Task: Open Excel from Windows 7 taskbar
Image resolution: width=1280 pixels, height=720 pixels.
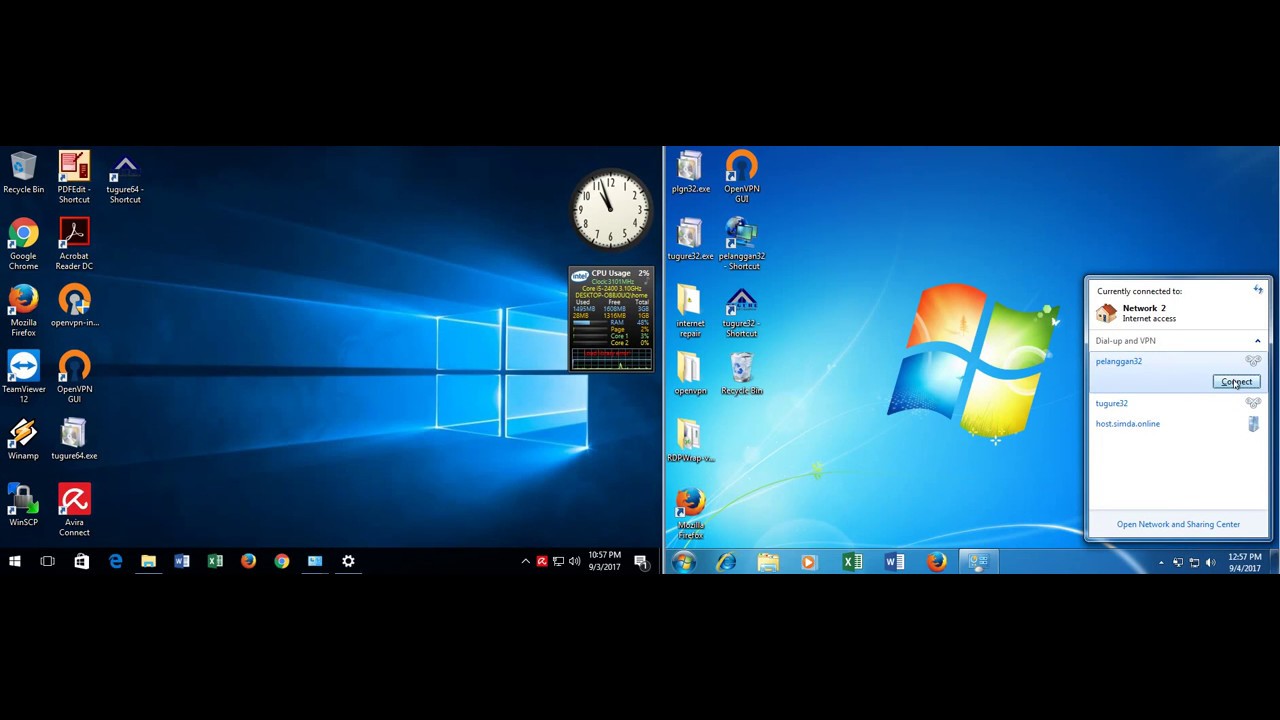Action: point(852,562)
